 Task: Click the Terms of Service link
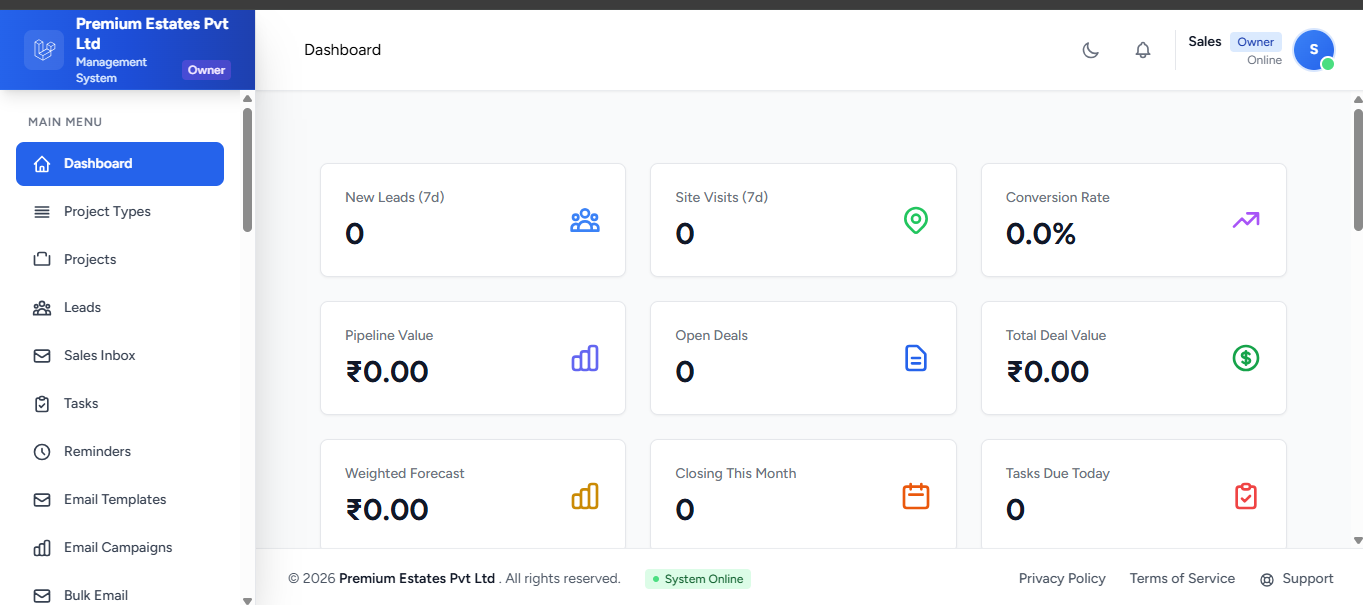1182,578
